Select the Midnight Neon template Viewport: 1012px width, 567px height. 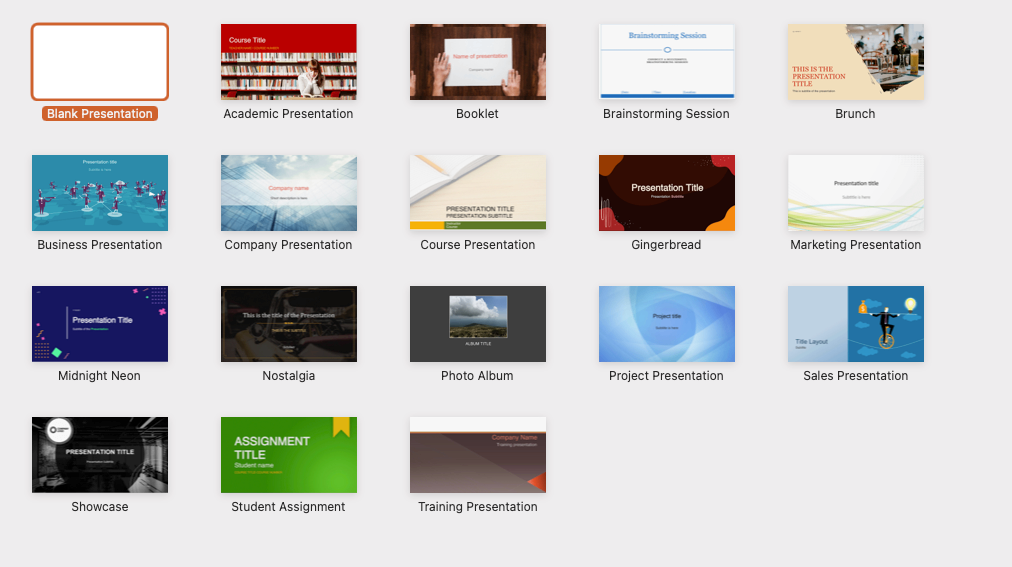coord(100,324)
